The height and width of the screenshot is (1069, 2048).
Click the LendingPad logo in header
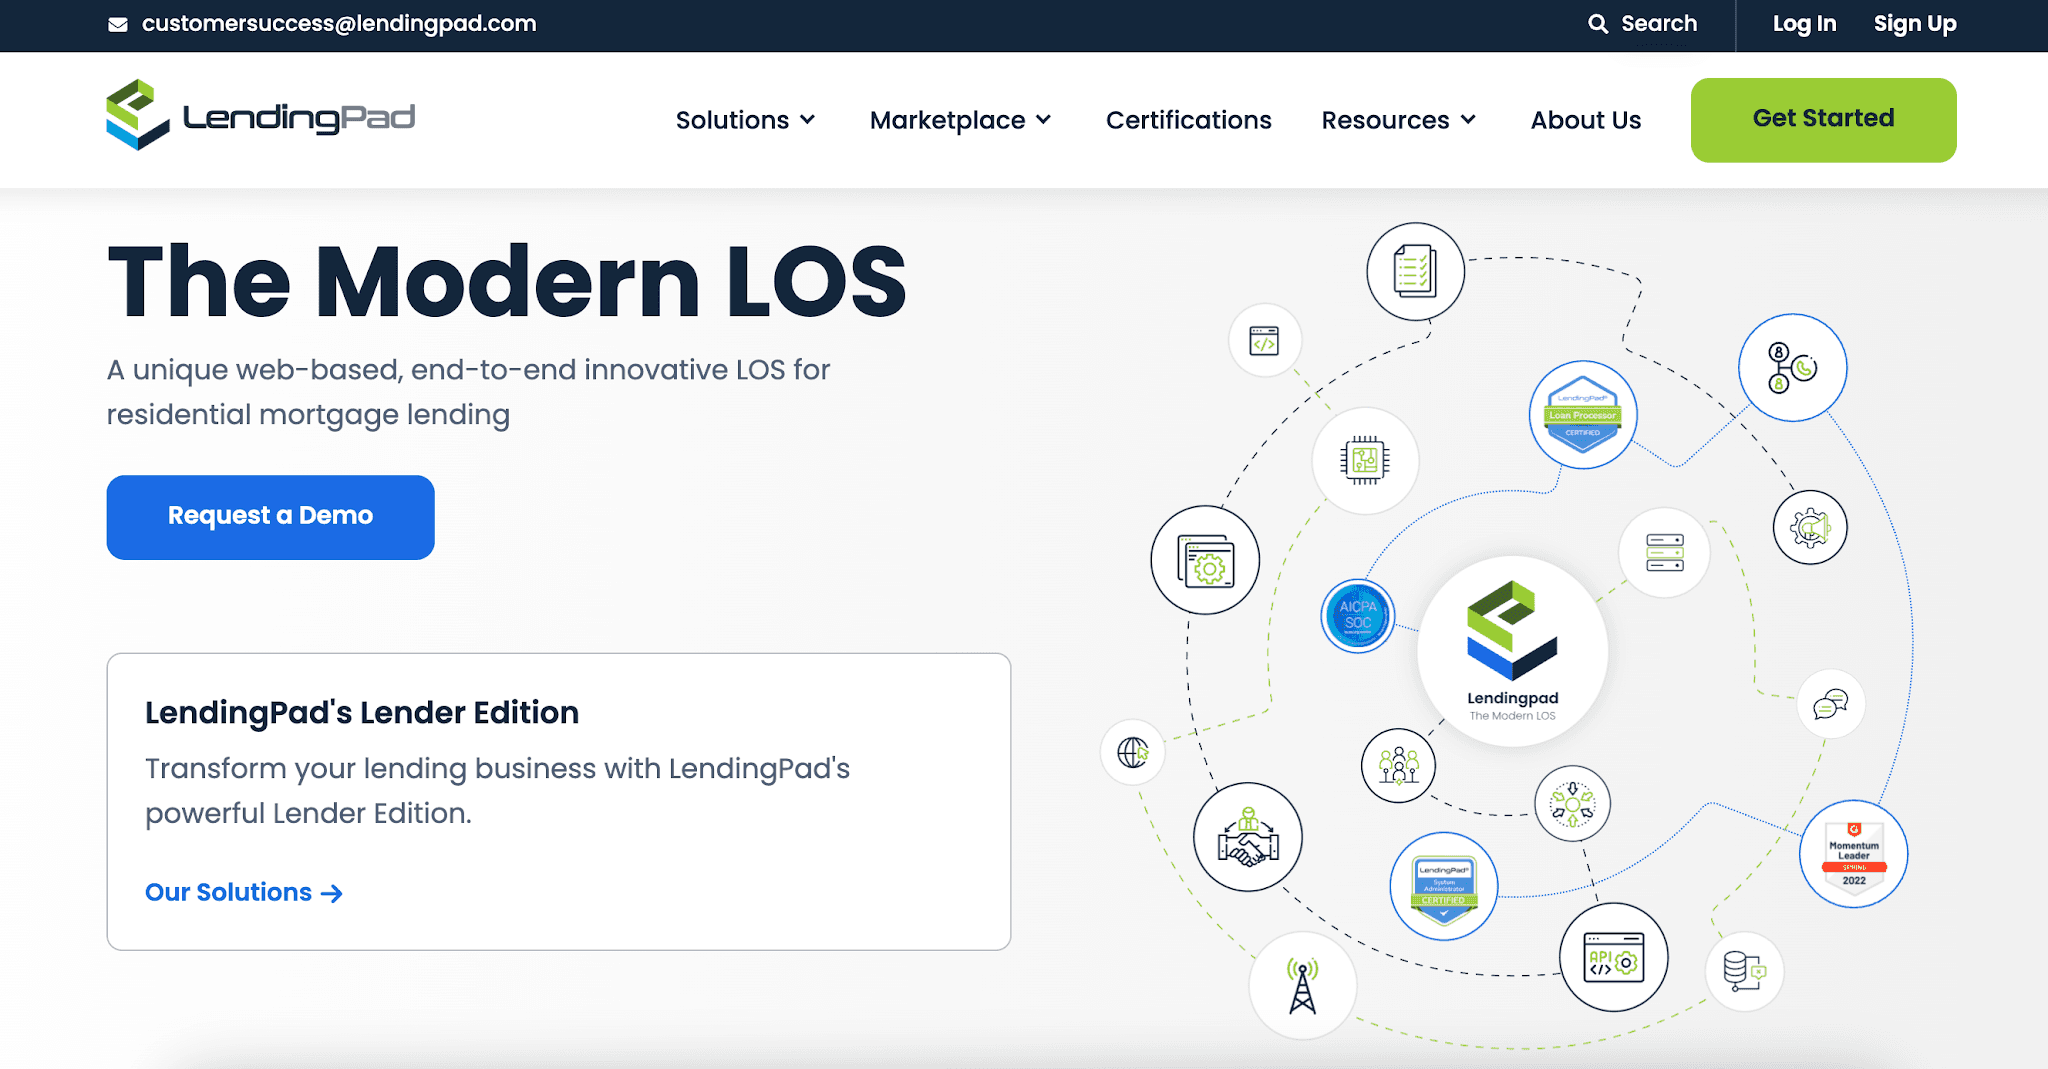point(260,115)
